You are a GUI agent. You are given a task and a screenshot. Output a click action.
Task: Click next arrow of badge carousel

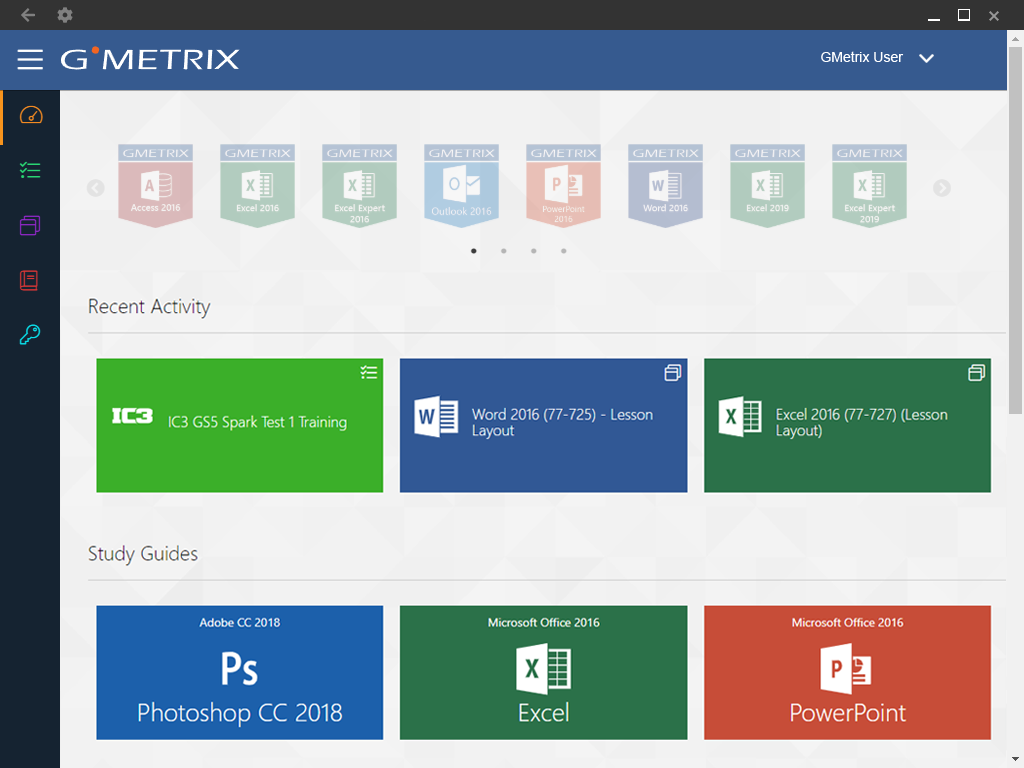click(x=942, y=188)
